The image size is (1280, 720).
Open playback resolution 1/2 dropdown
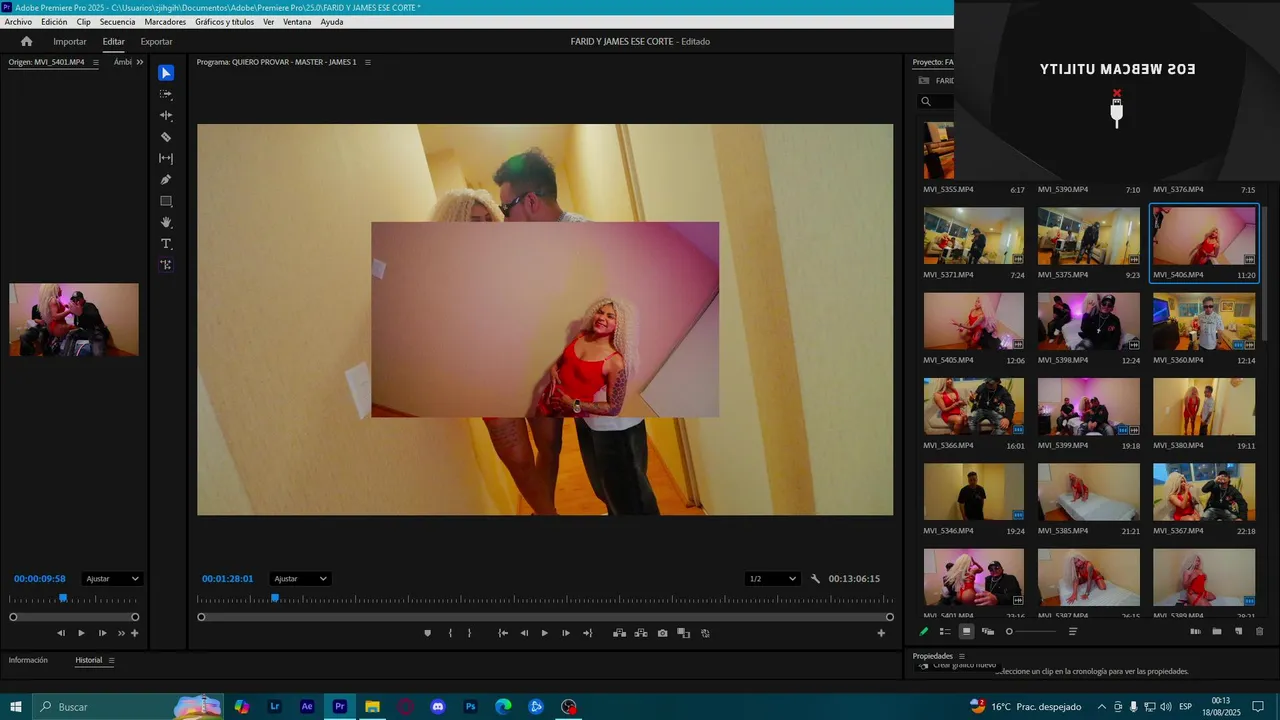(773, 579)
